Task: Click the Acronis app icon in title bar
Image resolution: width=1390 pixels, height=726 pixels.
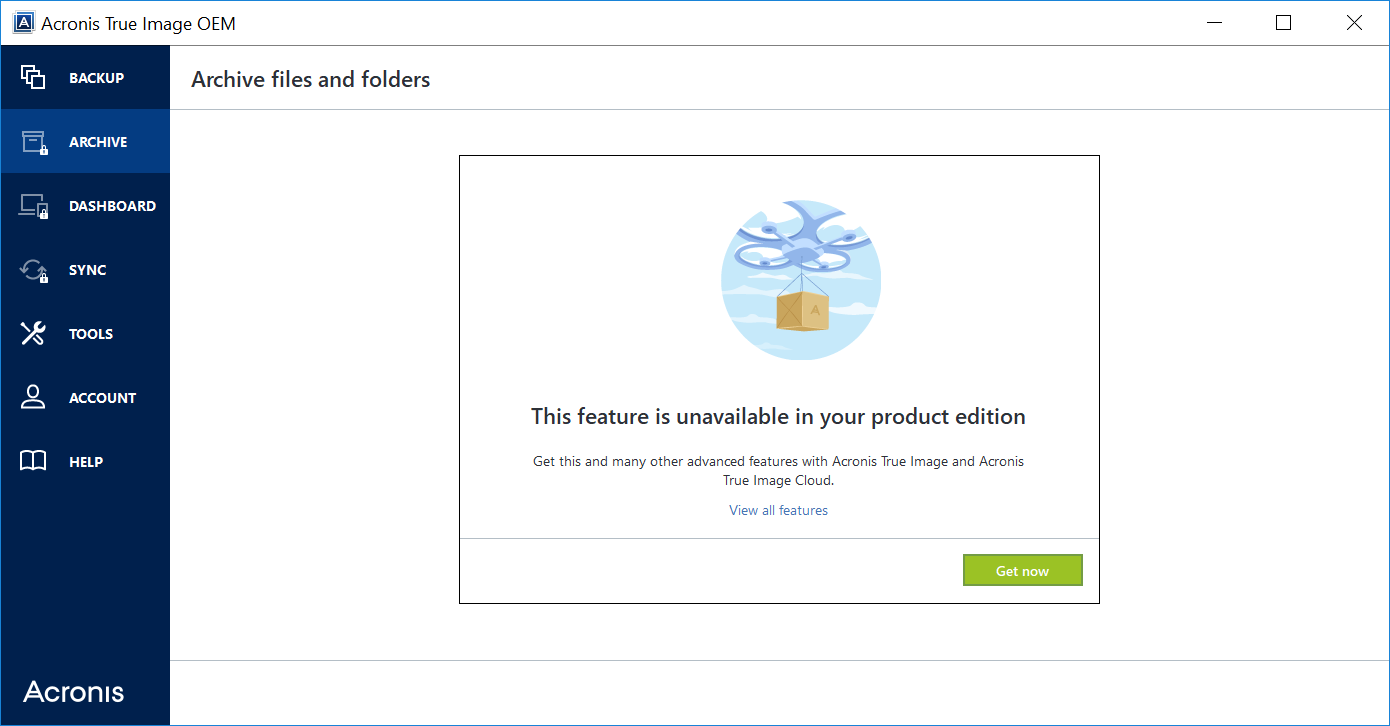Action: click(x=23, y=23)
